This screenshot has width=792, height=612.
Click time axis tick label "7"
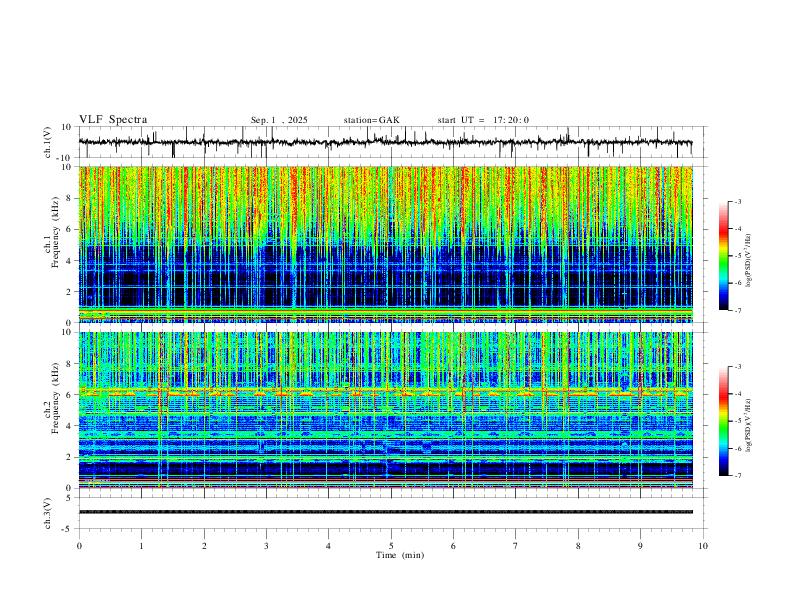point(516,546)
